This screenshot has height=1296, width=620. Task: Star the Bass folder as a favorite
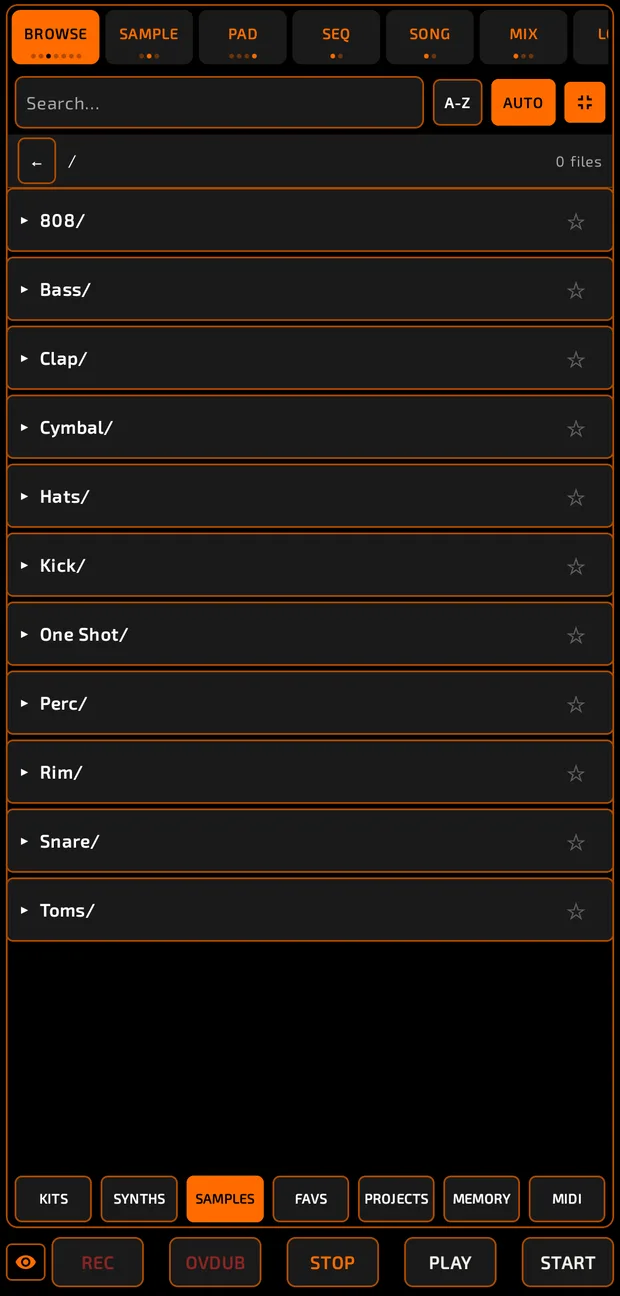coord(576,290)
